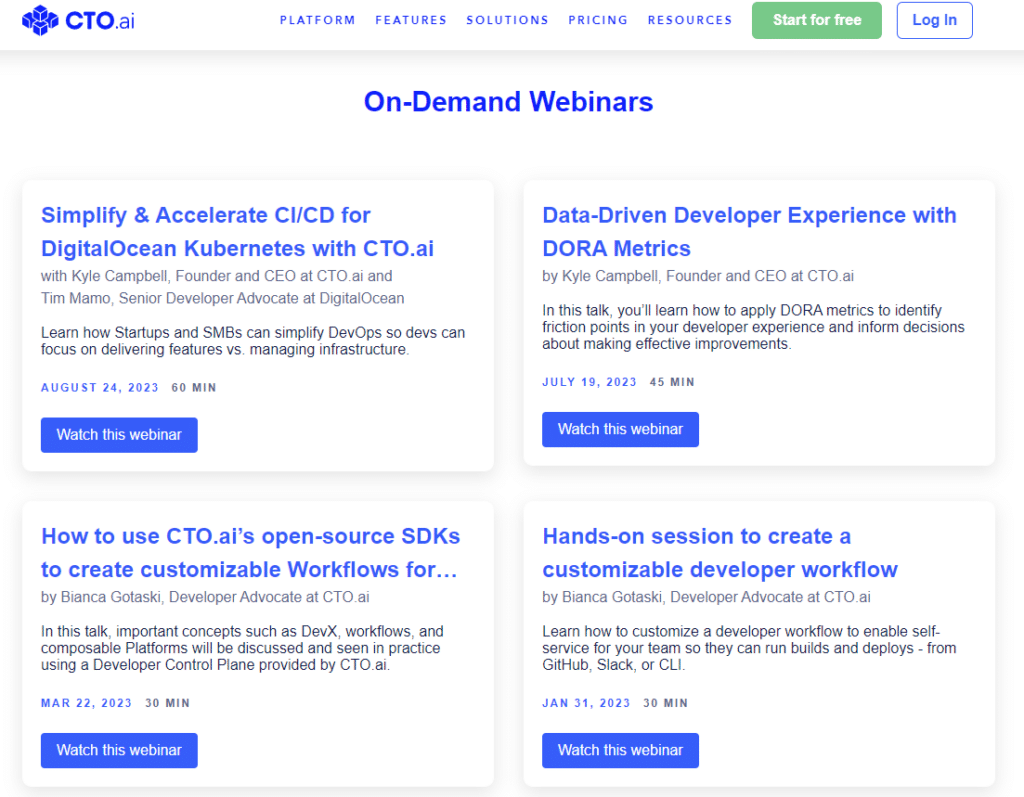The width and height of the screenshot is (1024, 797).
Task: Watch the DORA Metrics webinar
Action: click(x=620, y=429)
